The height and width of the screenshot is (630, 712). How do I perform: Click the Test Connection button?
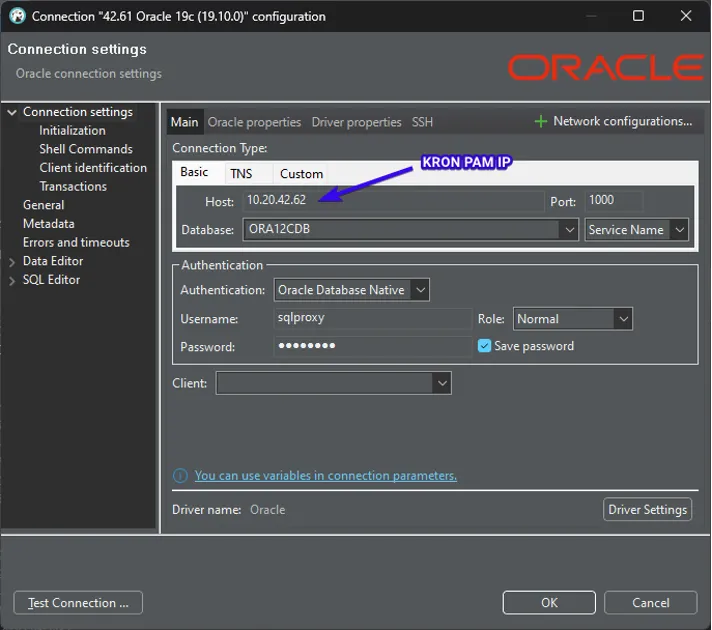click(78, 603)
